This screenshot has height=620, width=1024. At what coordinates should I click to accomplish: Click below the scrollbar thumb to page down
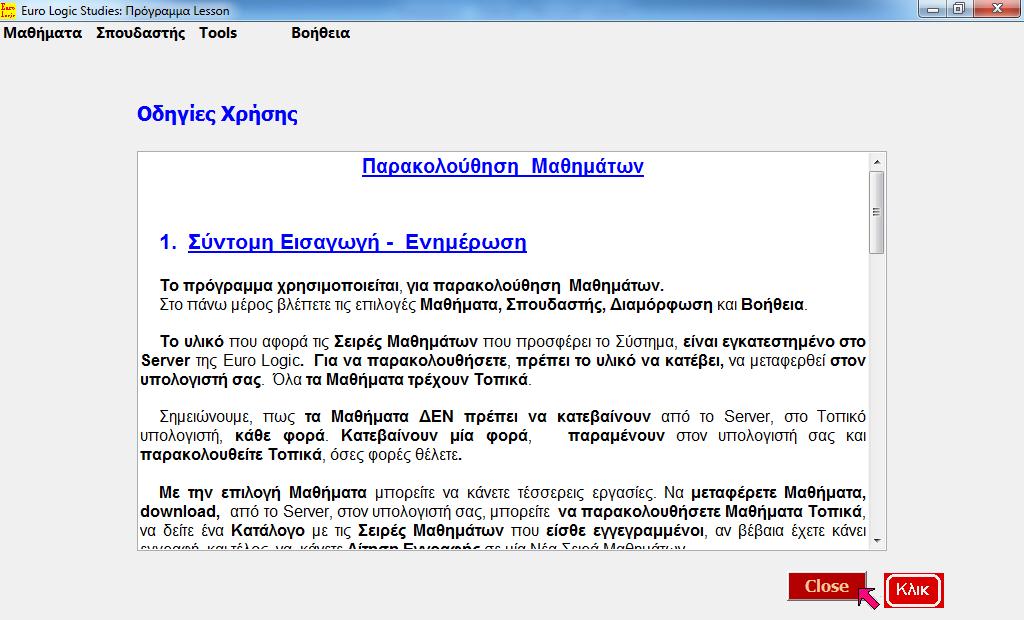(879, 400)
